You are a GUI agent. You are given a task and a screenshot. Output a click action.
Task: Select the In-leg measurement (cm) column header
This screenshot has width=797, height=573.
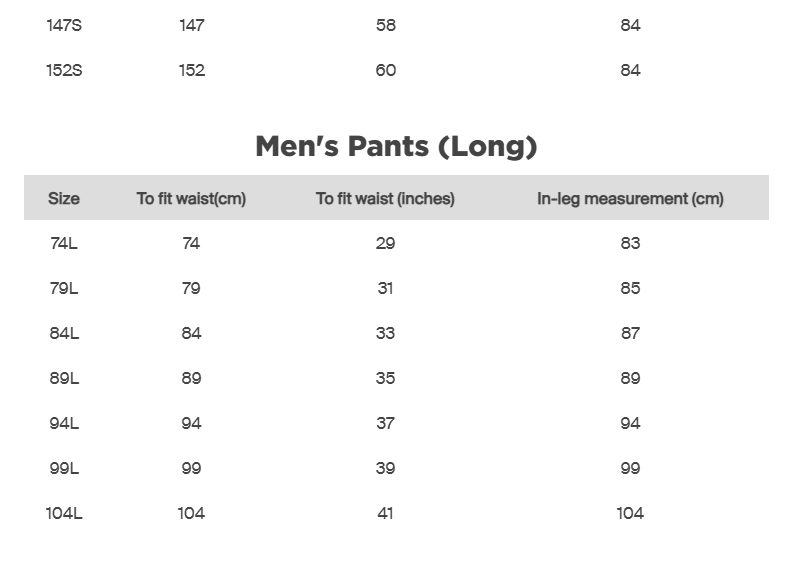[630, 199]
